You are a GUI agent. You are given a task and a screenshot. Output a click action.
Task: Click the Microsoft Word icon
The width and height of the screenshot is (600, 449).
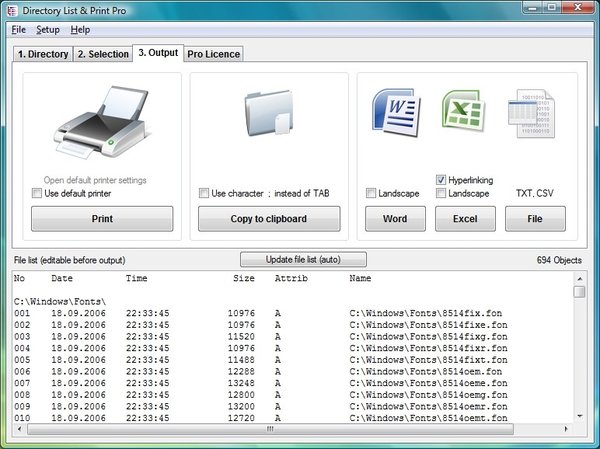[393, 115]
